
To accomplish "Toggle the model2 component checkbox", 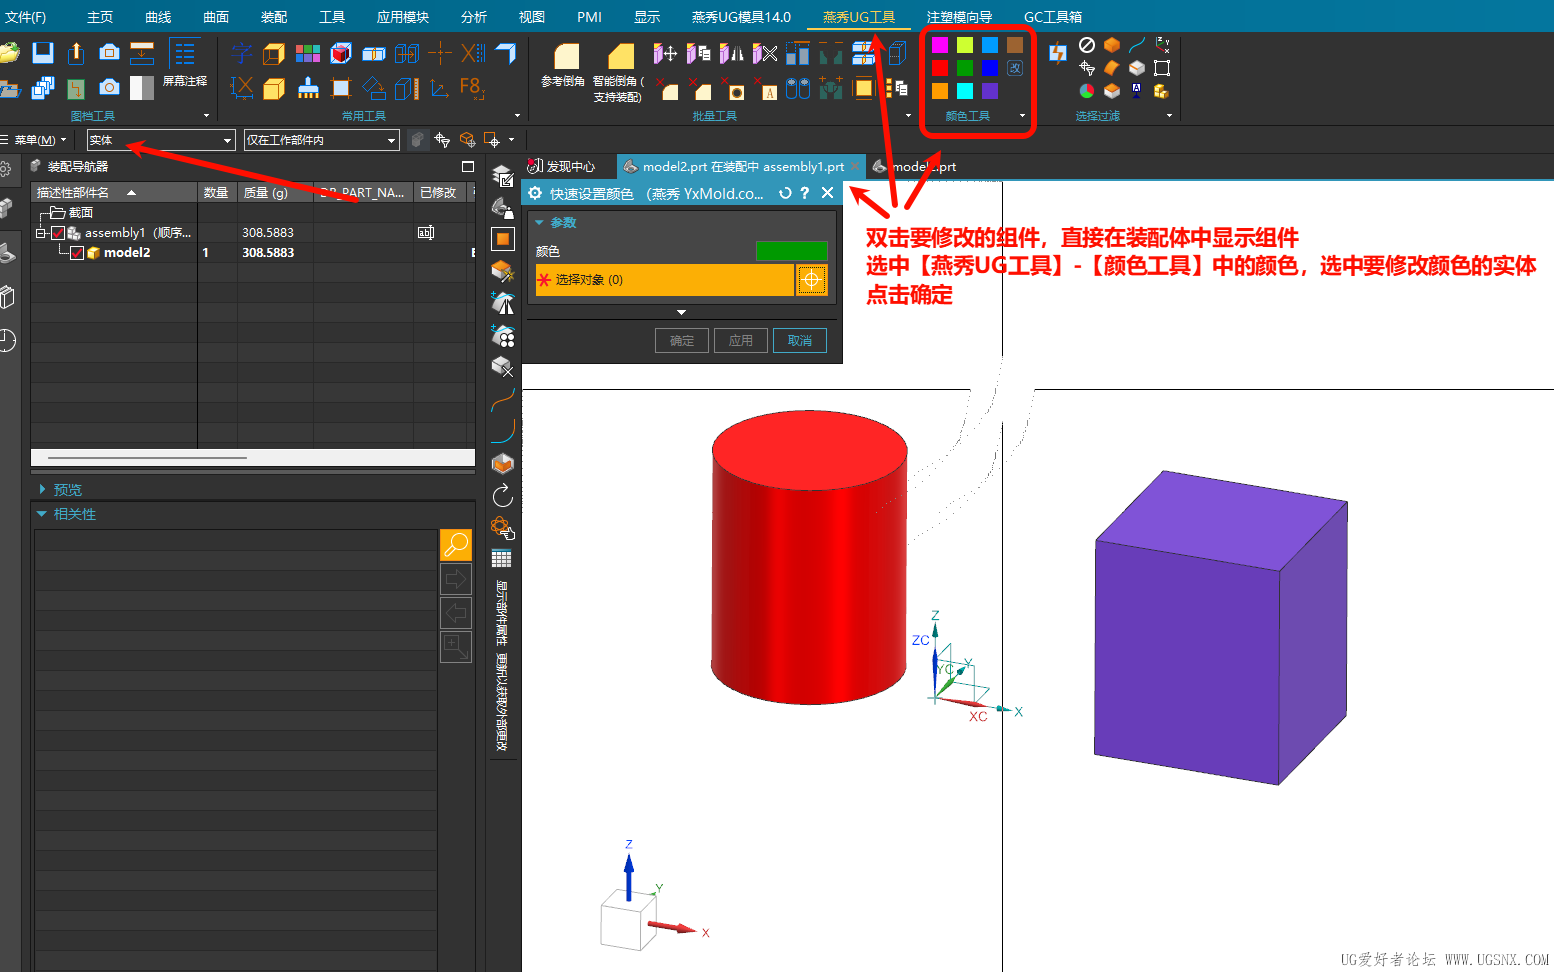I will pyautogui.click(x=77, y=253).
